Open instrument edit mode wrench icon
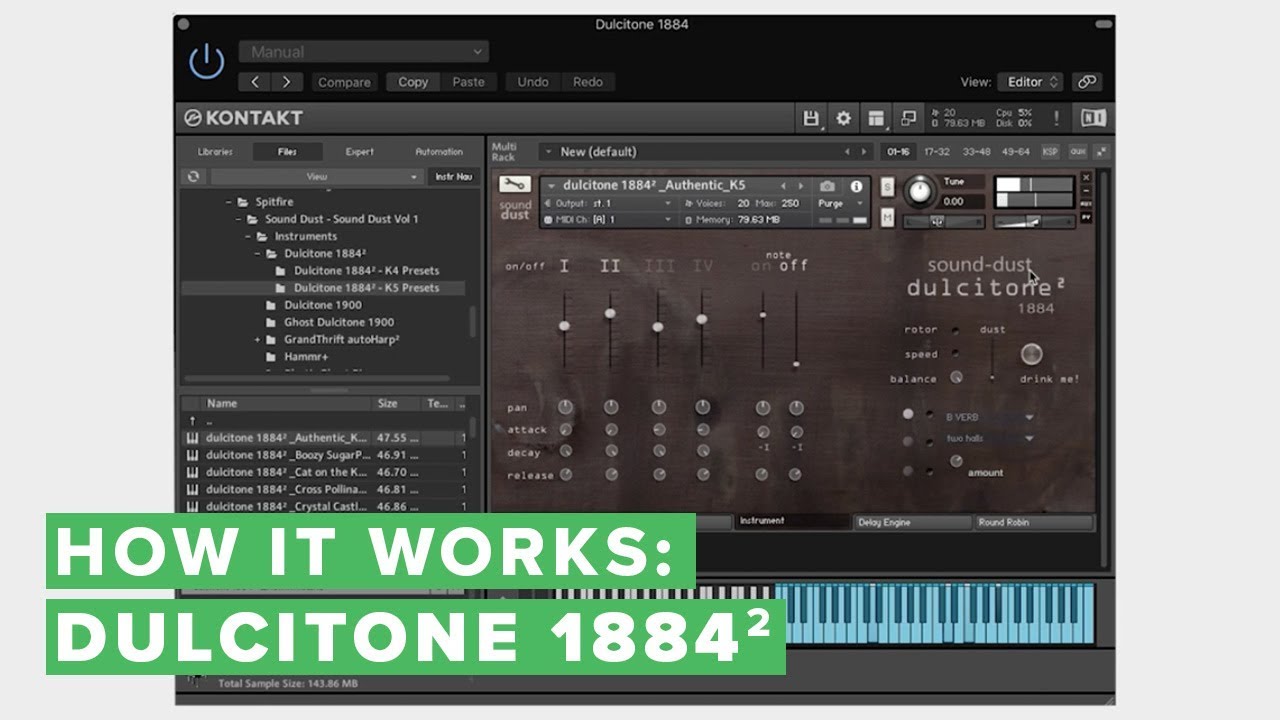The height and width of the screenshot is (720, 1280). [x=514, y=184]
